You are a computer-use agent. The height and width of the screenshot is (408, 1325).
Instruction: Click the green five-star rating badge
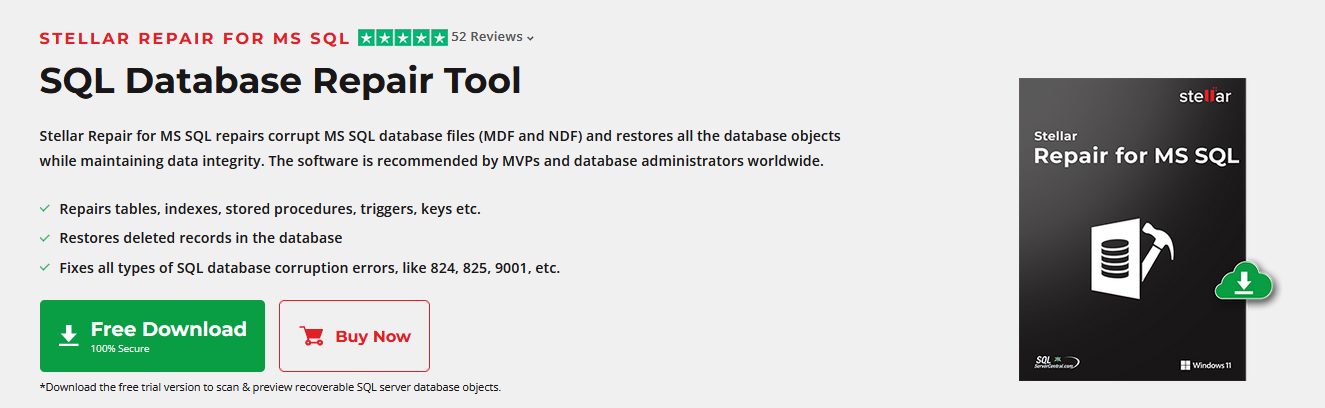click(403, 38)
